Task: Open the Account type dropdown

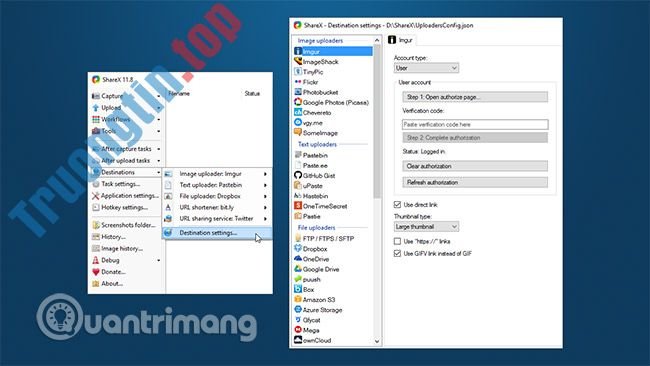Action: tap(426, 68)
